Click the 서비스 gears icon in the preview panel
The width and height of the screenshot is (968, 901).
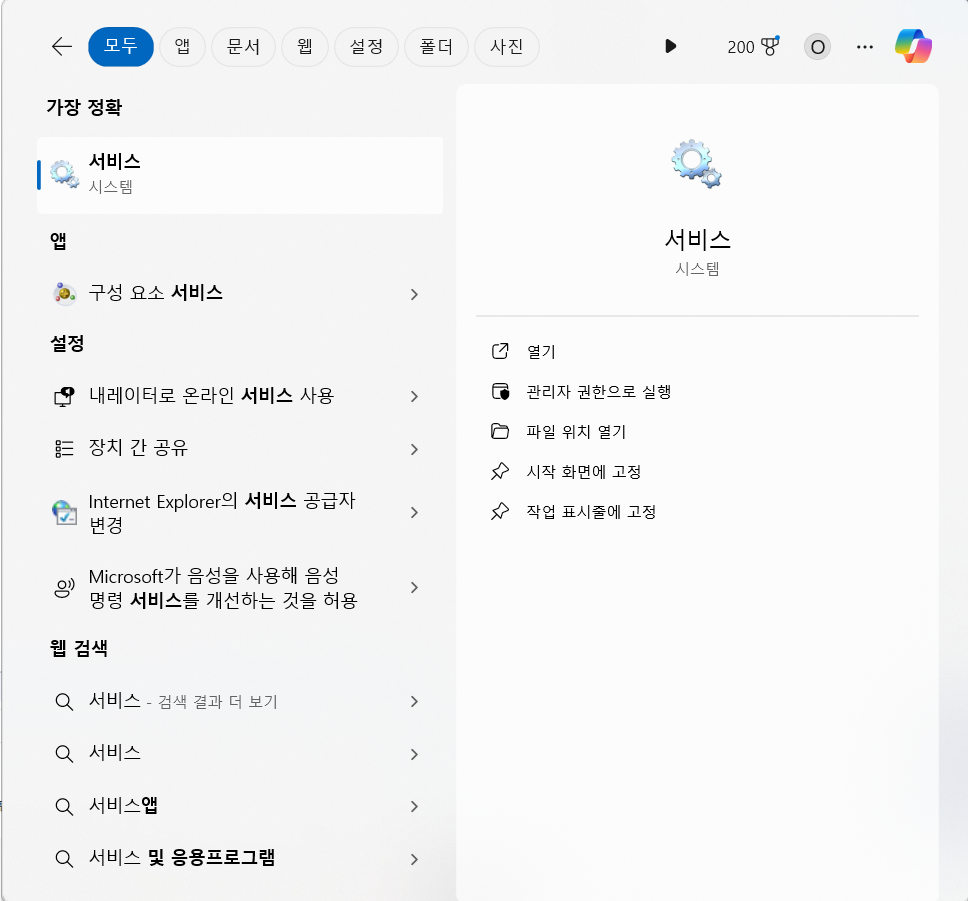tap(697, 163)
